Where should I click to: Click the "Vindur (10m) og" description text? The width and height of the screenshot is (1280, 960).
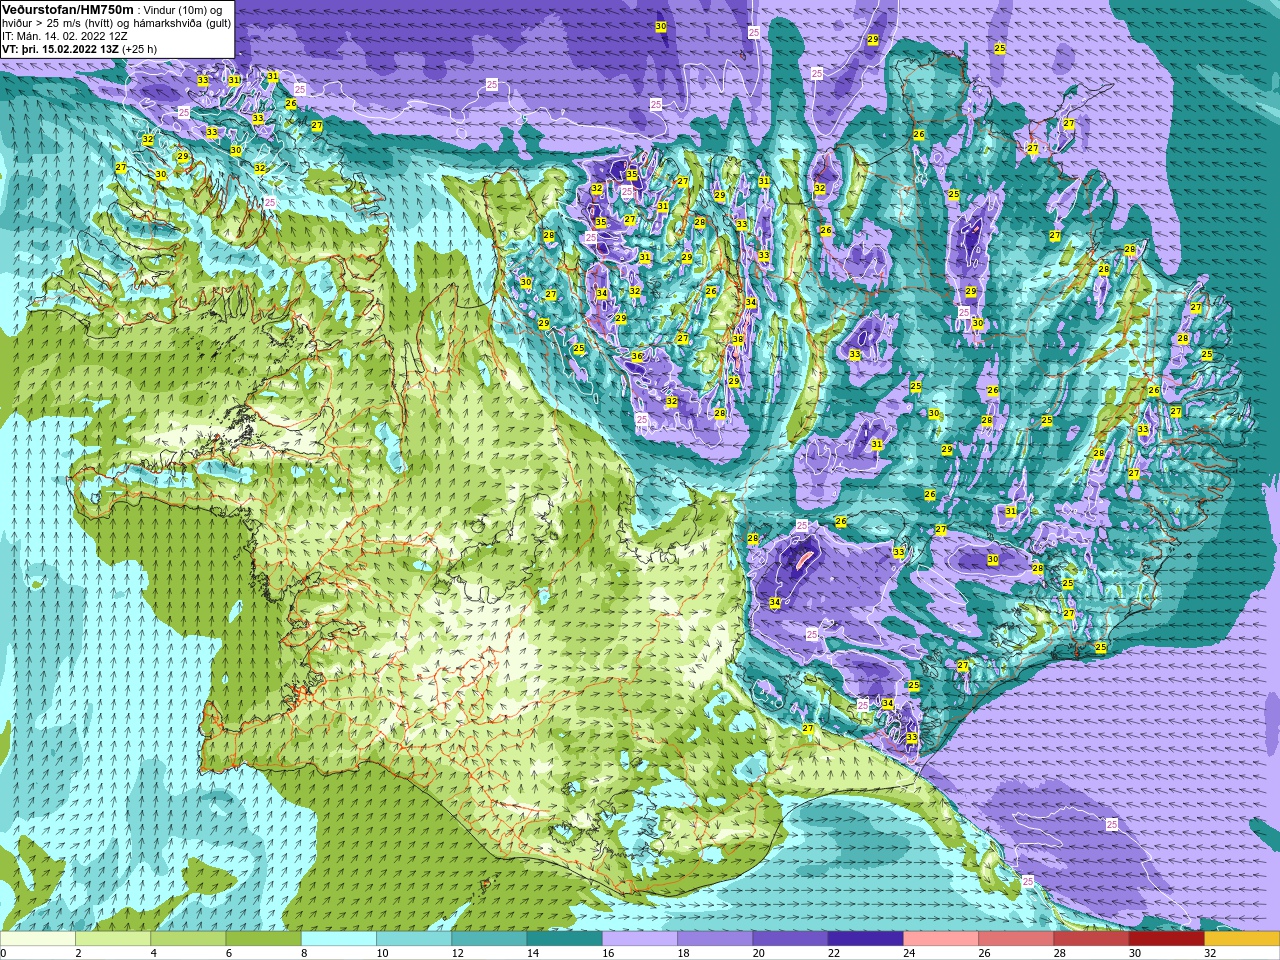click(185, 10)
